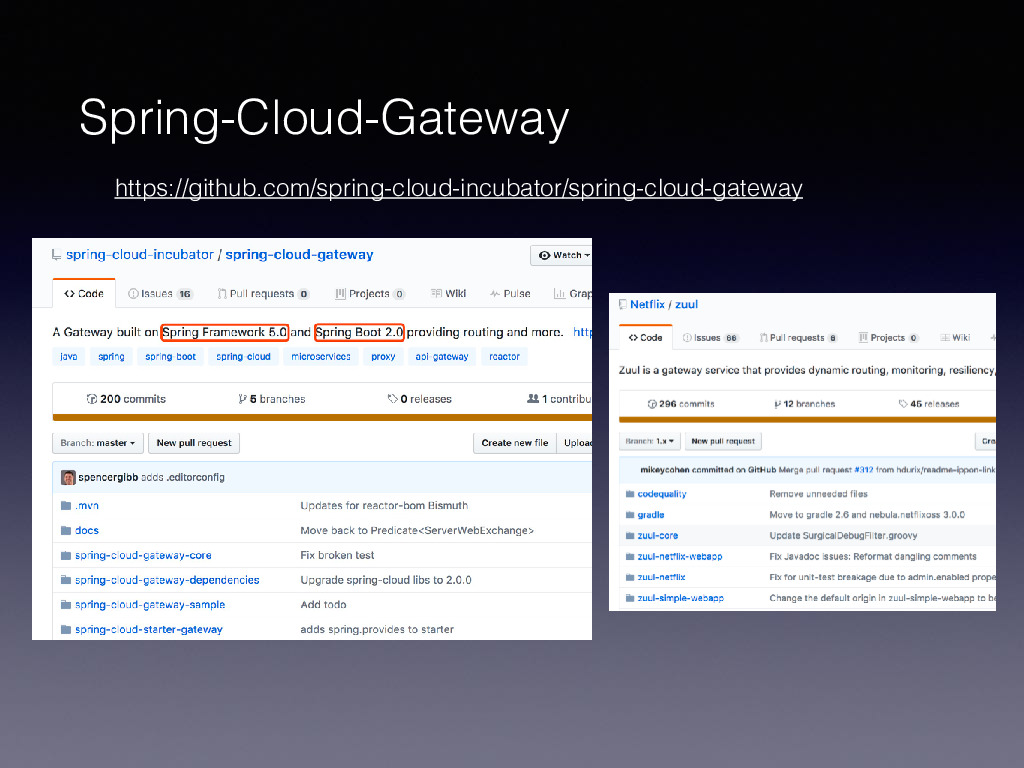View the 5 branches list
1024x768 pixels.
(272, 399)
